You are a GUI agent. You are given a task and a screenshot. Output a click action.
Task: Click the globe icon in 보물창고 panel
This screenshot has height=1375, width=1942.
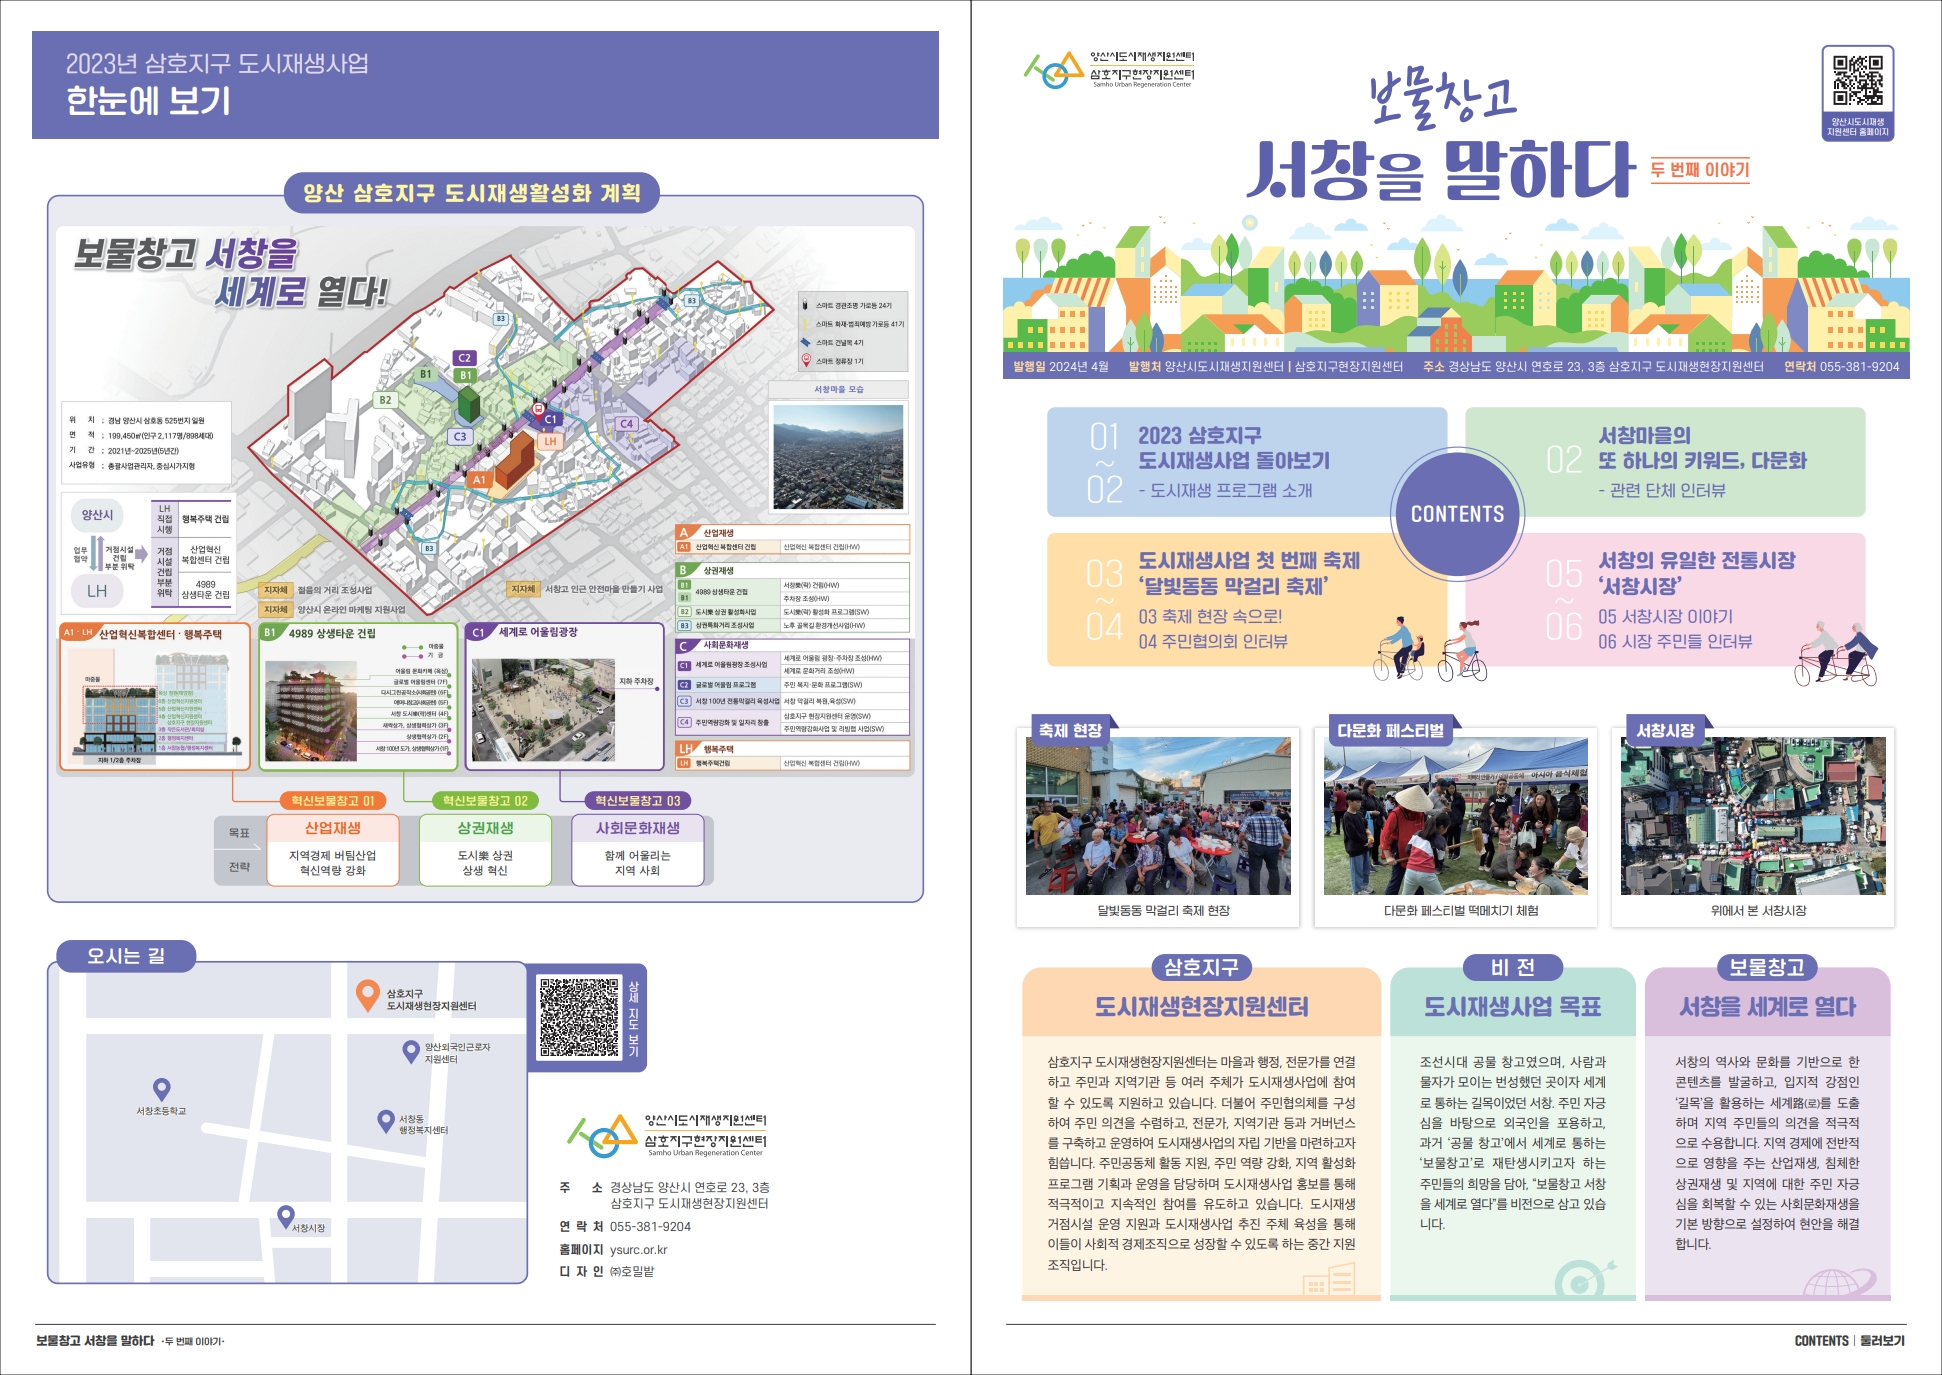click(x=1839, y=1281)
